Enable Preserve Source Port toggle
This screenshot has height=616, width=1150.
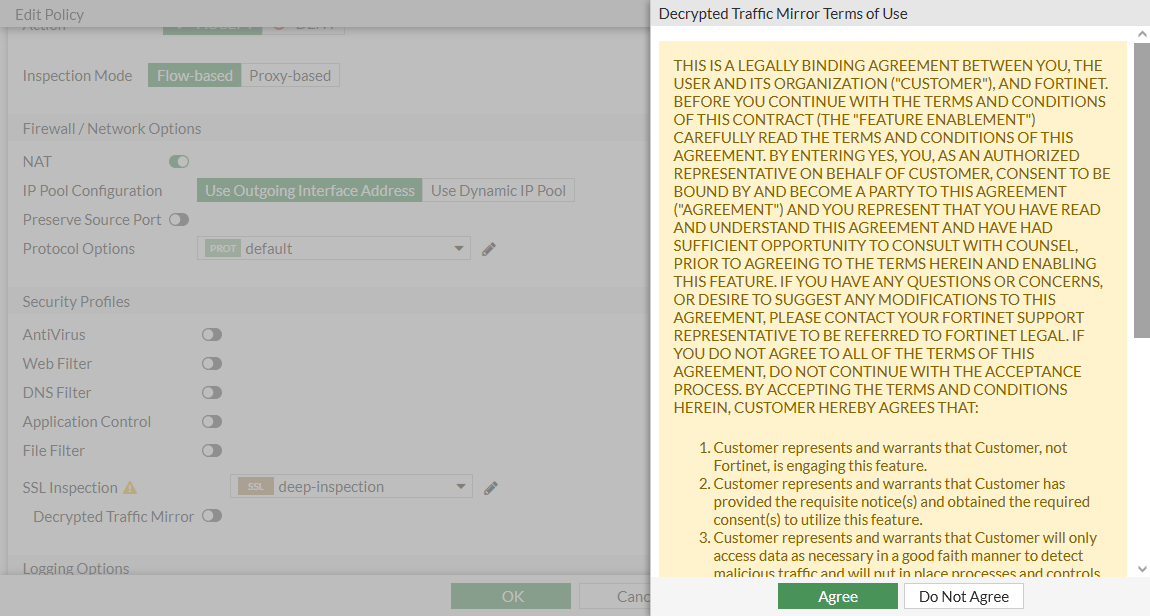179,220
